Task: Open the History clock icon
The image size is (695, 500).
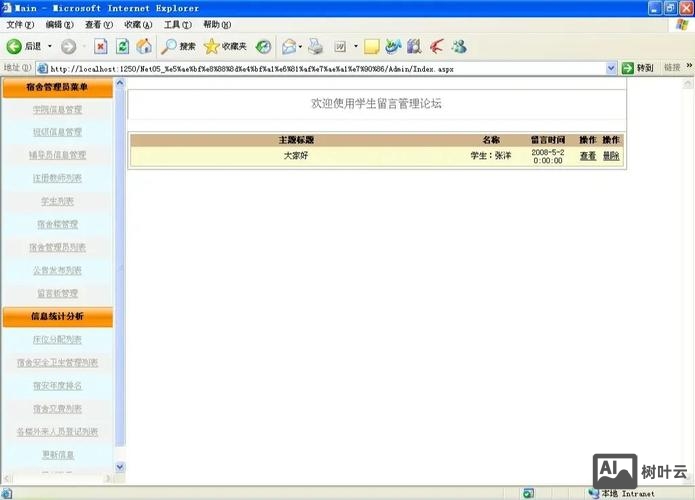Action: [263, 46]
